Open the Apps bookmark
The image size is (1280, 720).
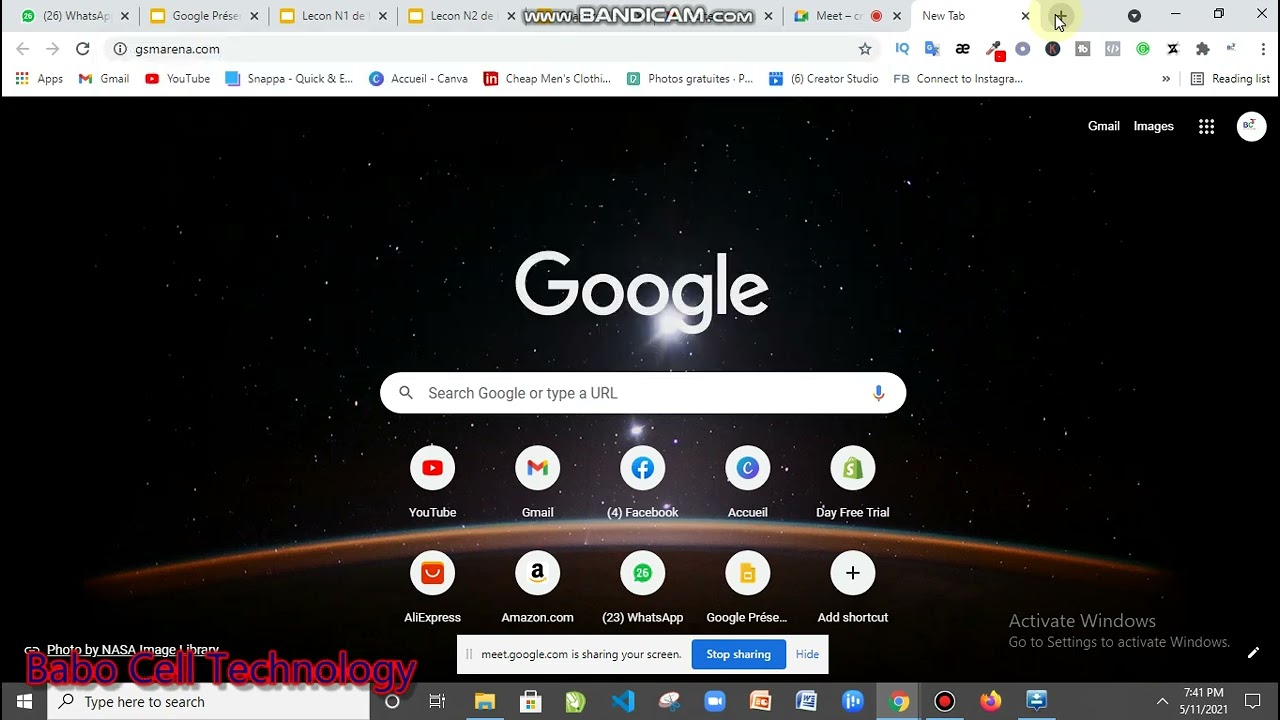click(x=39, y=79)
